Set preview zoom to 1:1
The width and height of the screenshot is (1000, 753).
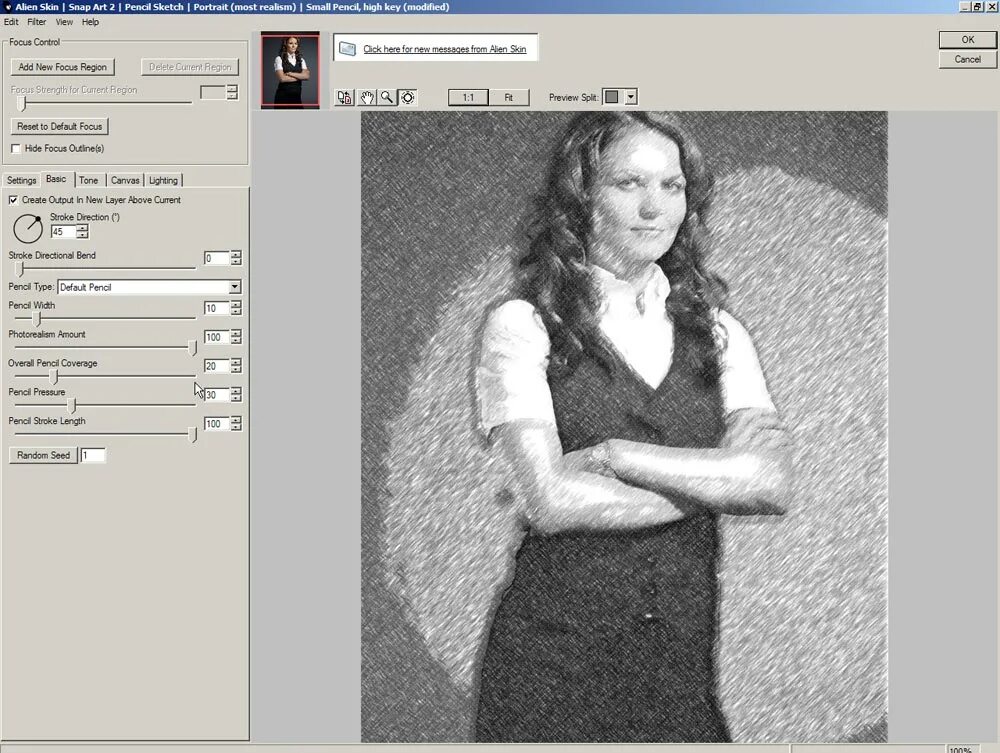point(468,98)
